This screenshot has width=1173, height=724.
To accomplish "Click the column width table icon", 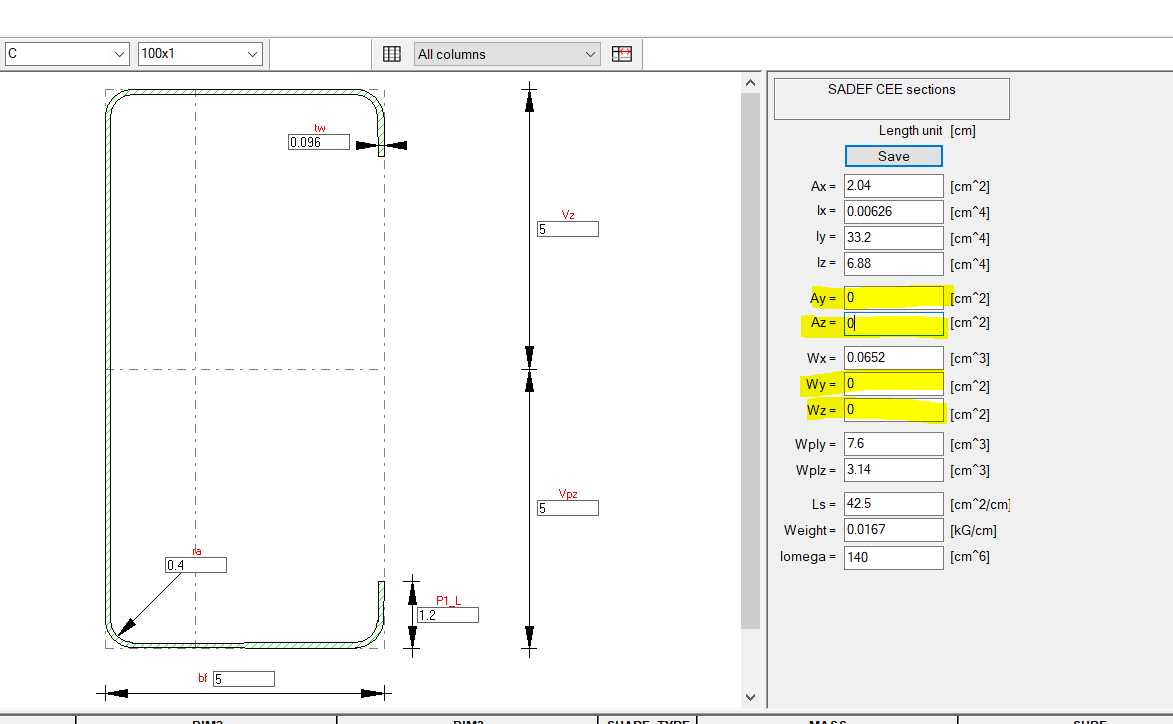I will click(x=622, y=54).
